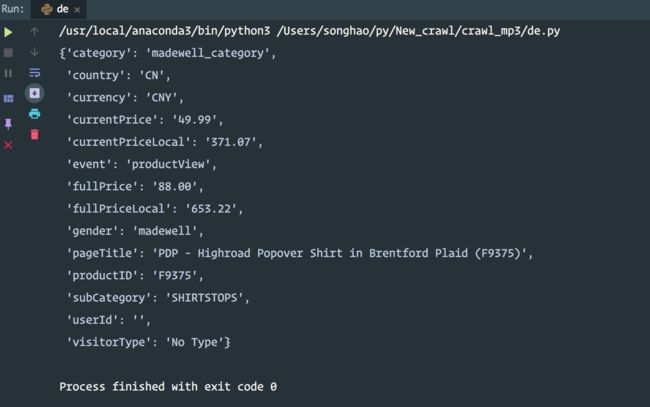650x407 pixels.
Task: Toggle scroll to end icon
Action: (x=34, y=93)
